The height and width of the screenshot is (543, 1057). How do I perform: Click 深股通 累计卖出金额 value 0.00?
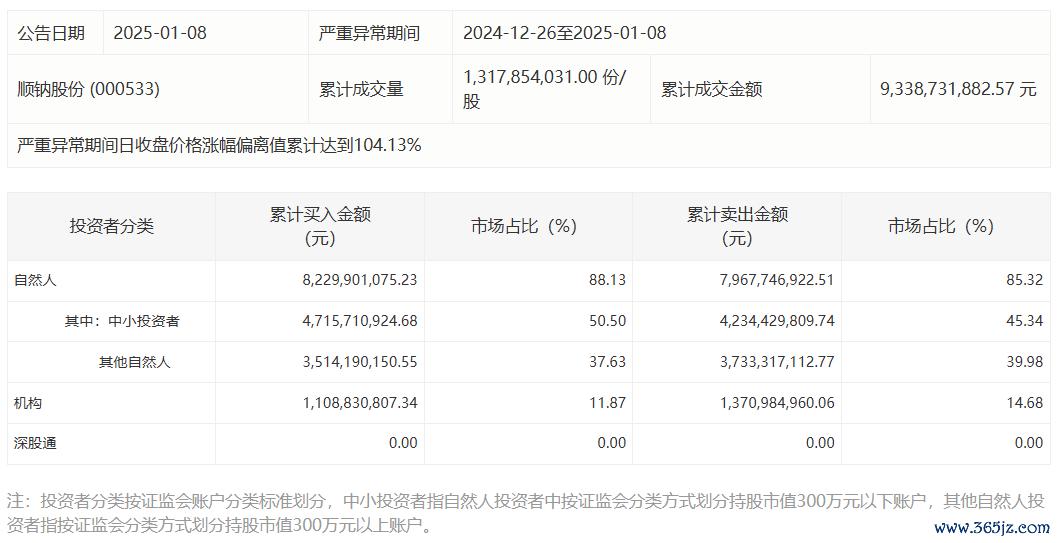tap(820, 443)
